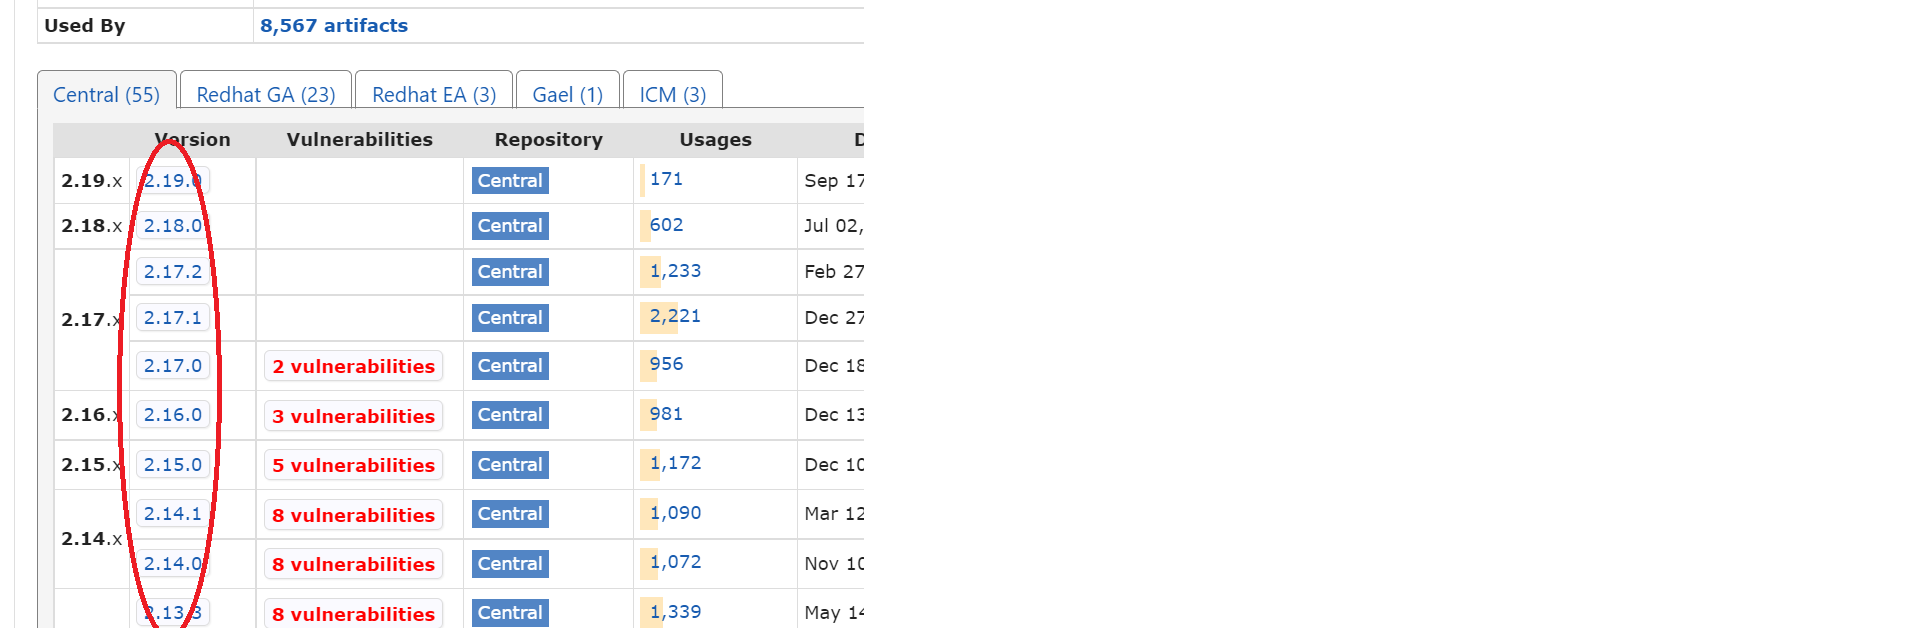Open version 2.17.1 details

tap(172, 317)
